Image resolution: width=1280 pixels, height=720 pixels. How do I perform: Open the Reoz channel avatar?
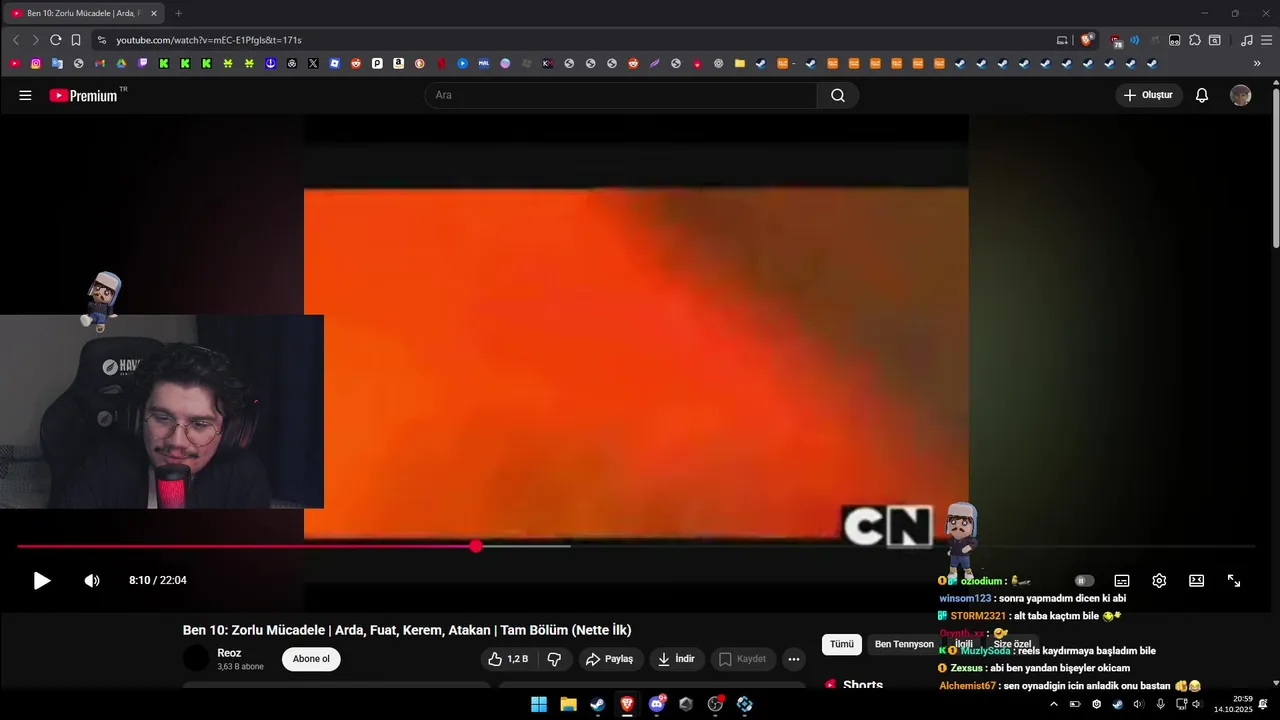197,659
